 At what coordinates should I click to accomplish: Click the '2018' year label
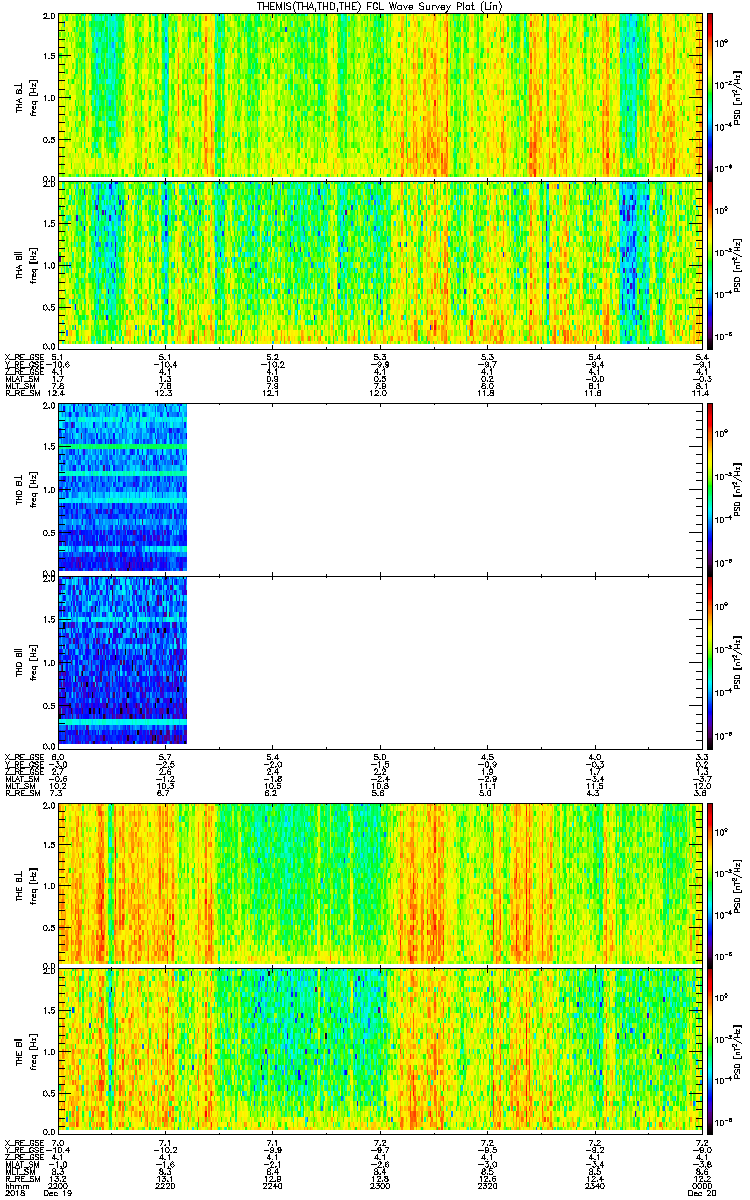pos(13,1193)
